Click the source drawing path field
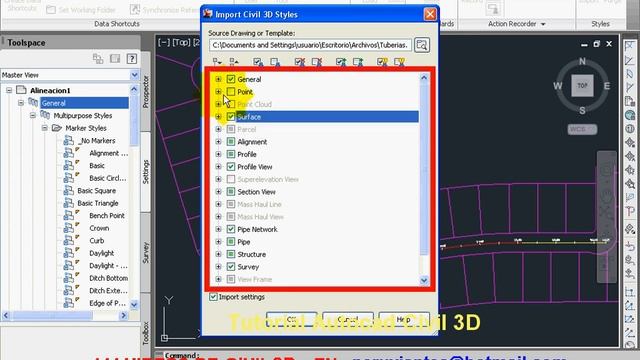 point(310,45)
